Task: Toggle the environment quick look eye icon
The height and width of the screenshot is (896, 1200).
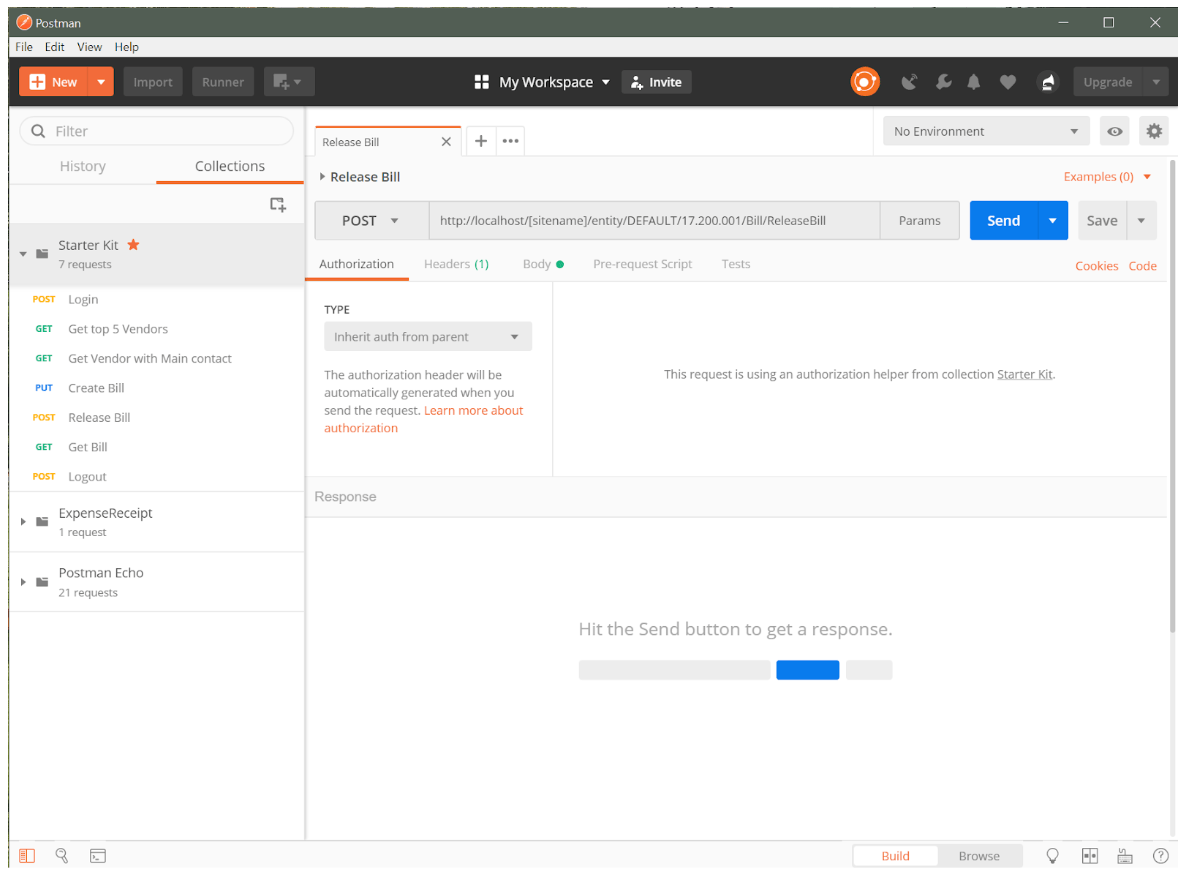Action: click(x=1114, y=131)
